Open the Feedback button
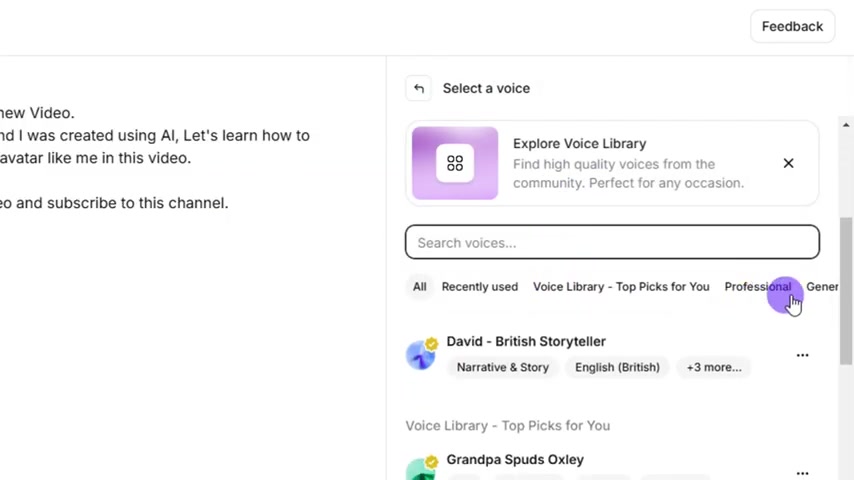The width and height of the screenshot is (854, 480). [792, 26]
